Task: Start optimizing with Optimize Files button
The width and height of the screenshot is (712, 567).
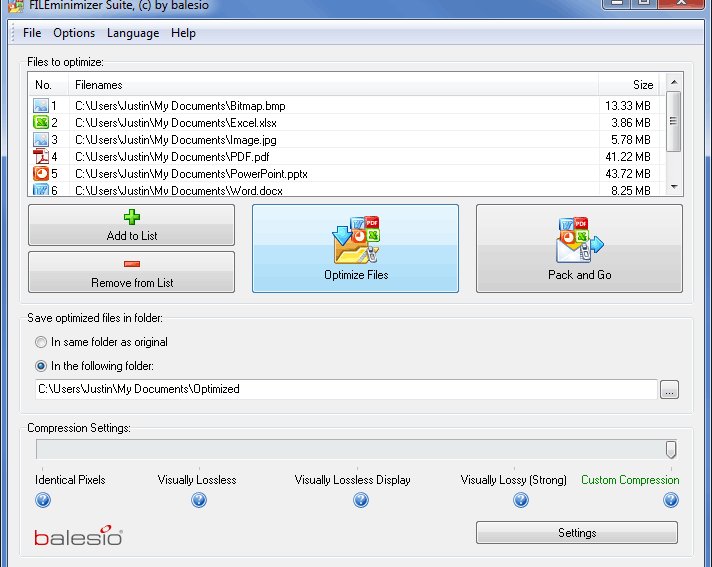Action: pyautogui.click(x=356, y=248)
